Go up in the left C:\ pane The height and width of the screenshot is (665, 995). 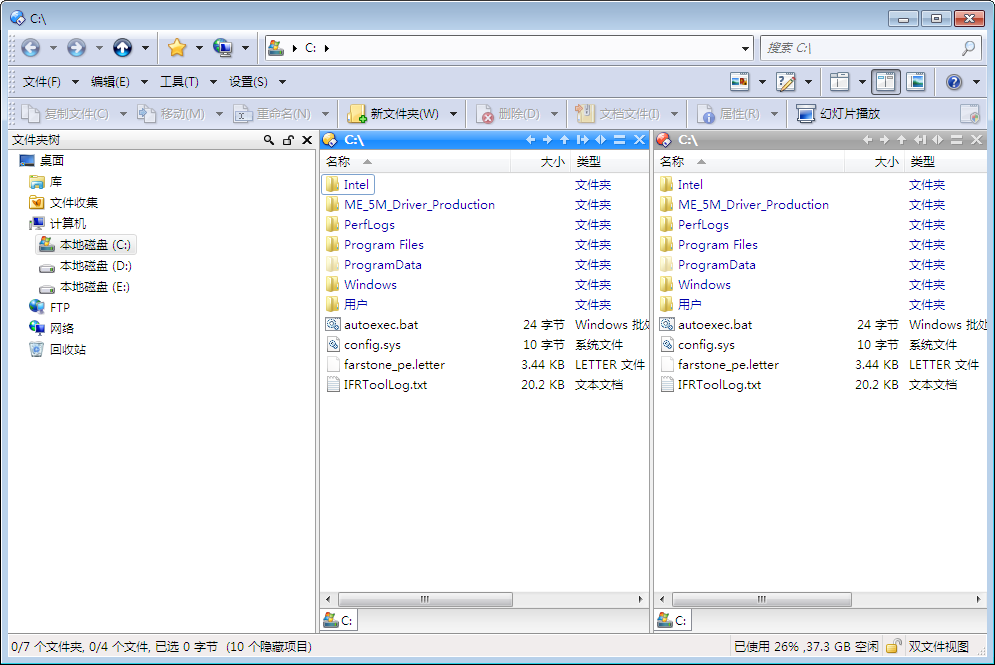tap(564, 140)
